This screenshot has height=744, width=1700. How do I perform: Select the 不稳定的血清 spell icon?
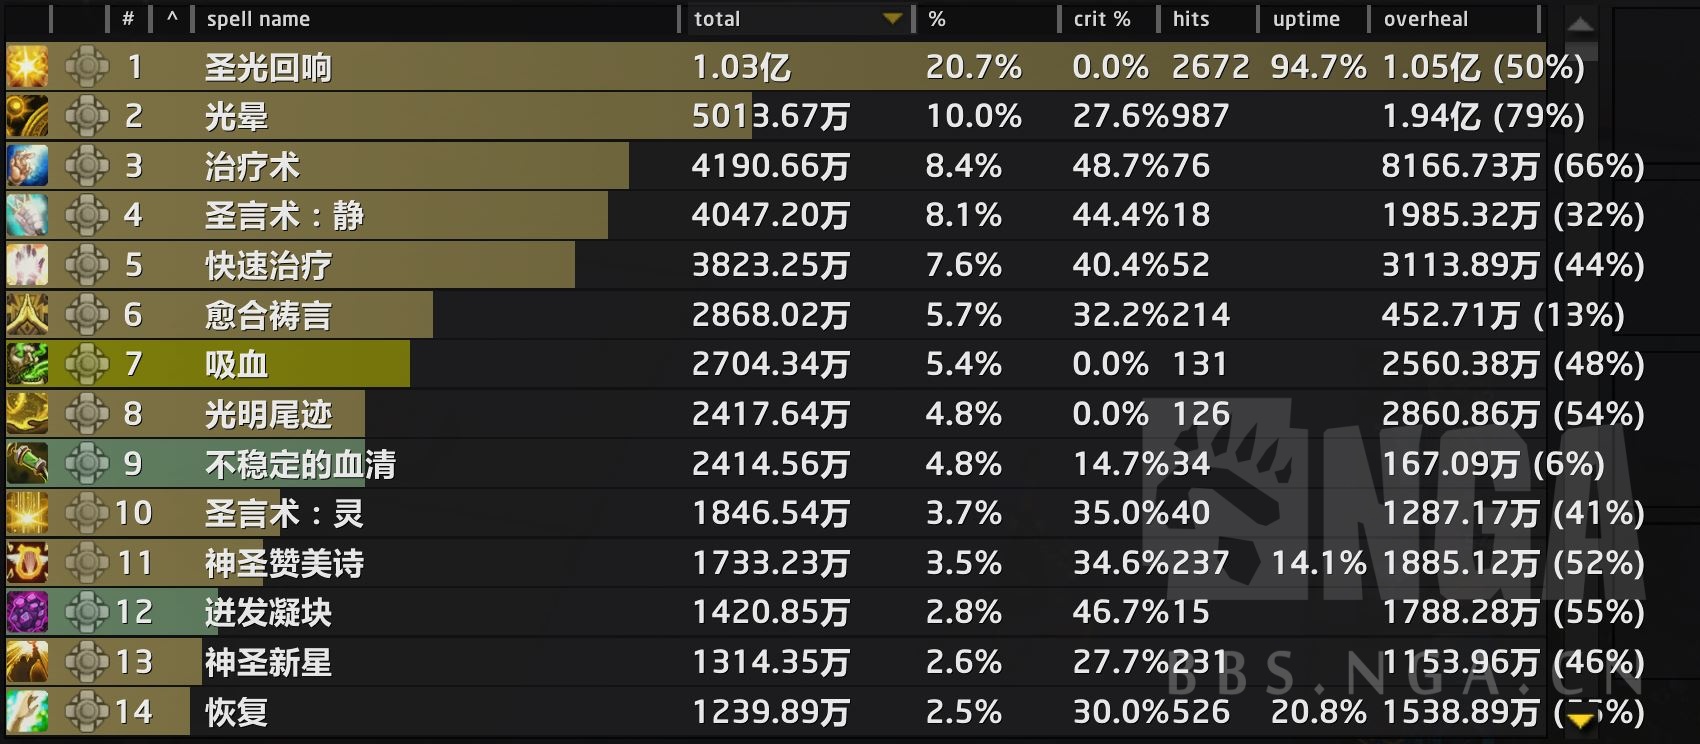tap(27, 463)
